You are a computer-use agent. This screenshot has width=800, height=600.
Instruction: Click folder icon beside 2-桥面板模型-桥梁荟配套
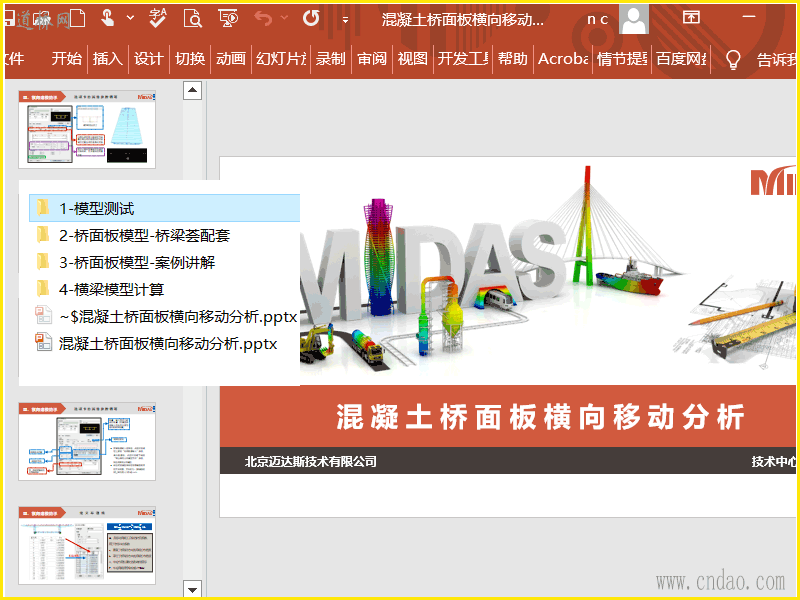pyautogui.click(x=43, y=235)
